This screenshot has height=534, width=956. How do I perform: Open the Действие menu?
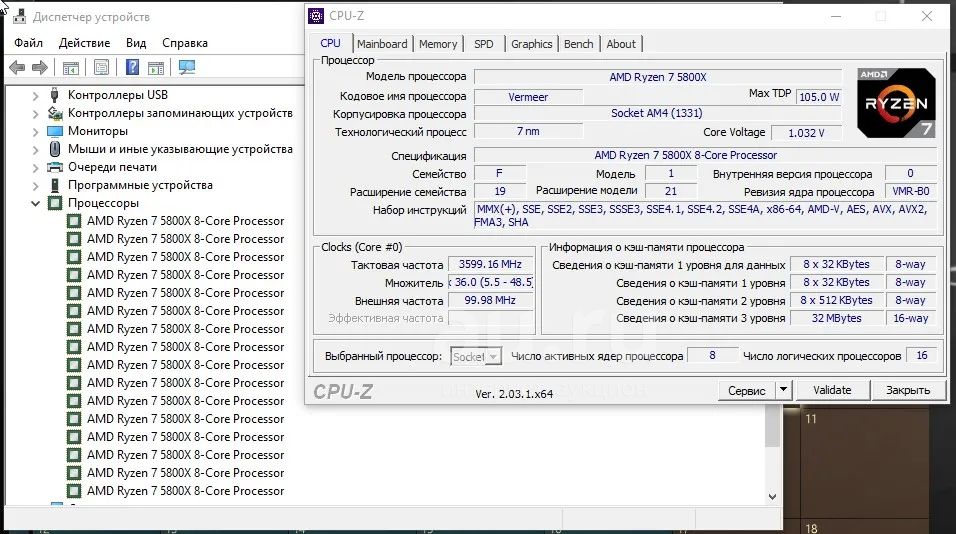point(84,43)
